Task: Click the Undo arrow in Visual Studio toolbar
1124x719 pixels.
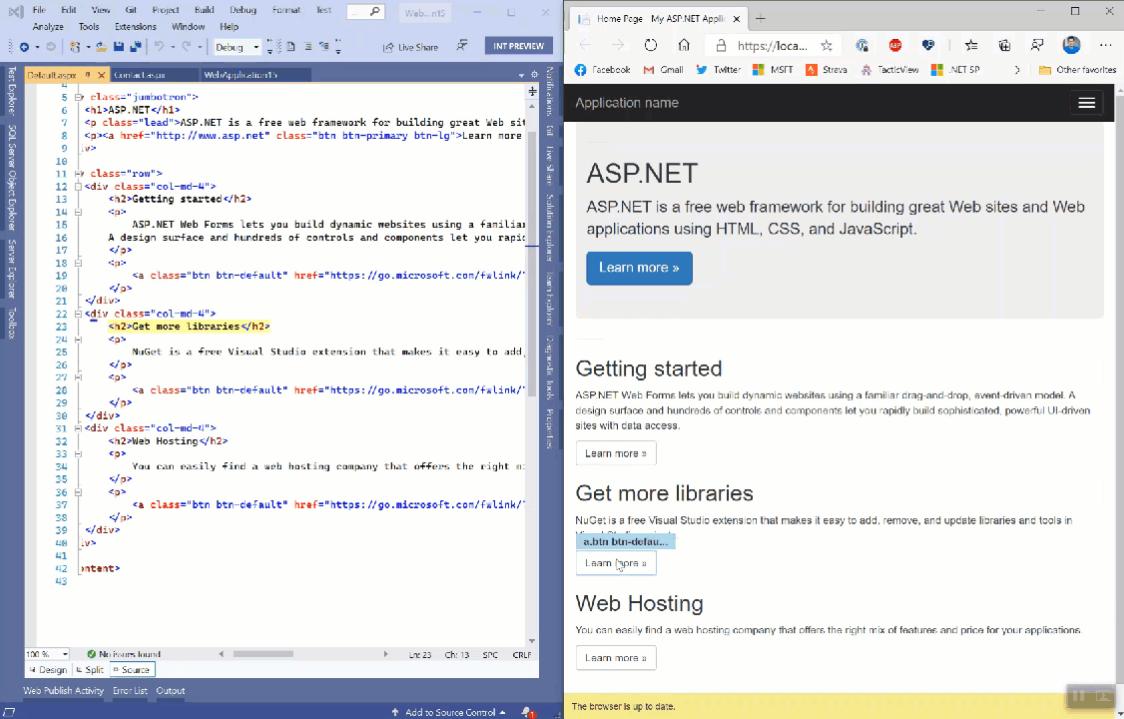Action: (x=159, y=47)
